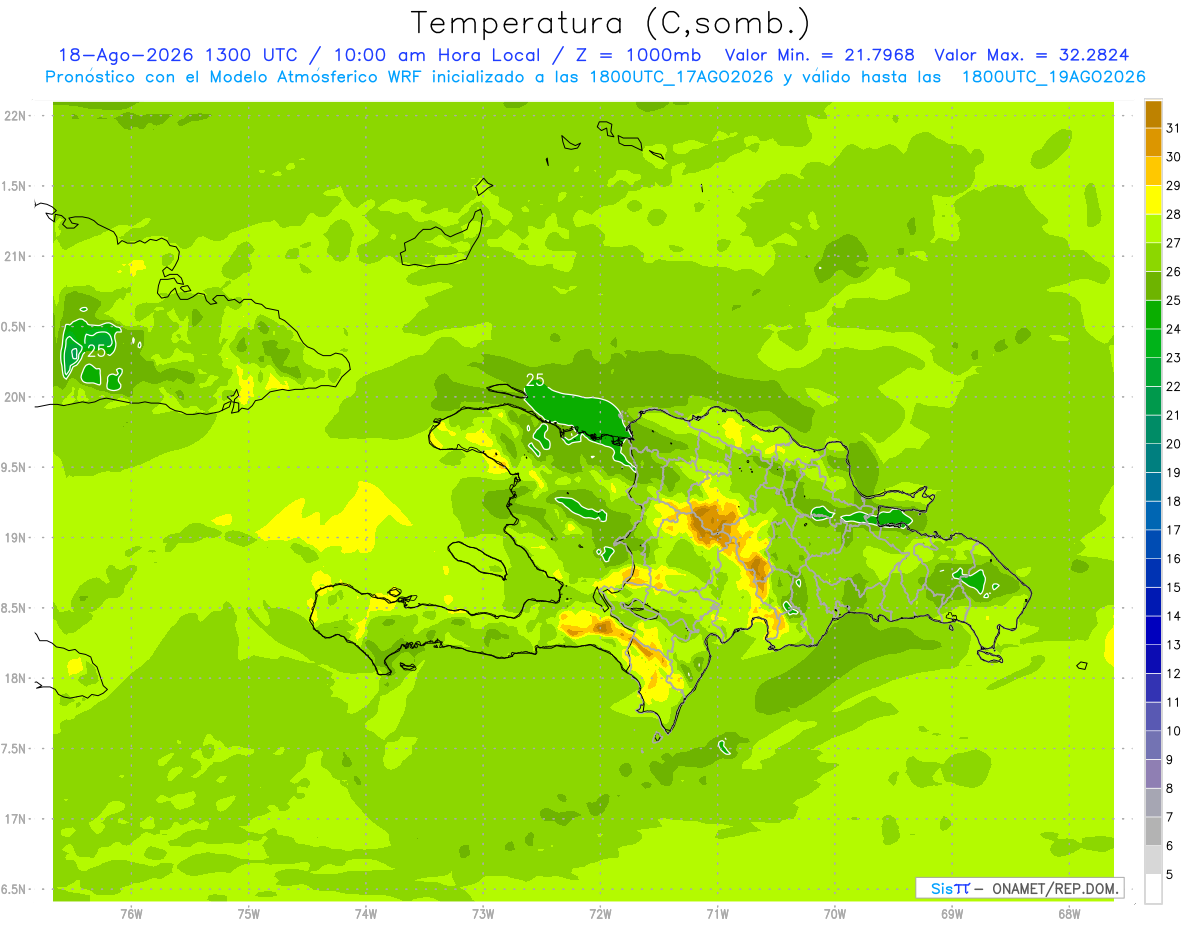Click the color bar label "22"

tap(1173, 386)
